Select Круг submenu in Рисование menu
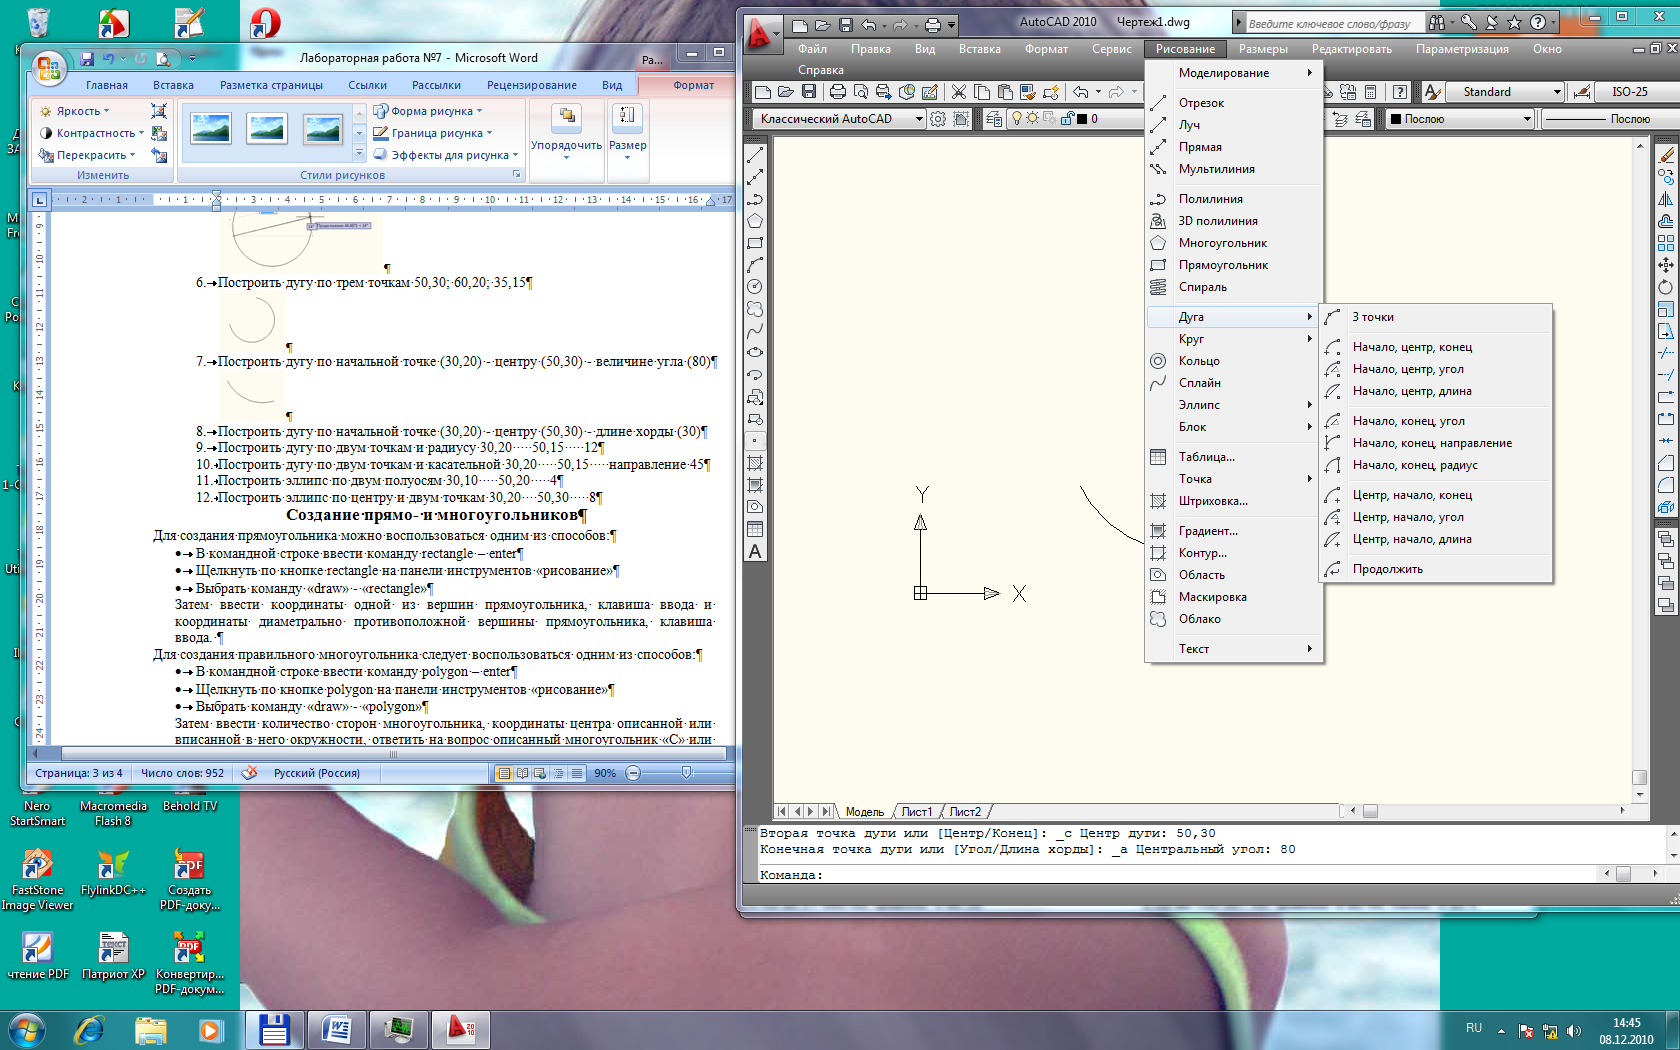1680x1050 pixels. [x=1232, y=339]
